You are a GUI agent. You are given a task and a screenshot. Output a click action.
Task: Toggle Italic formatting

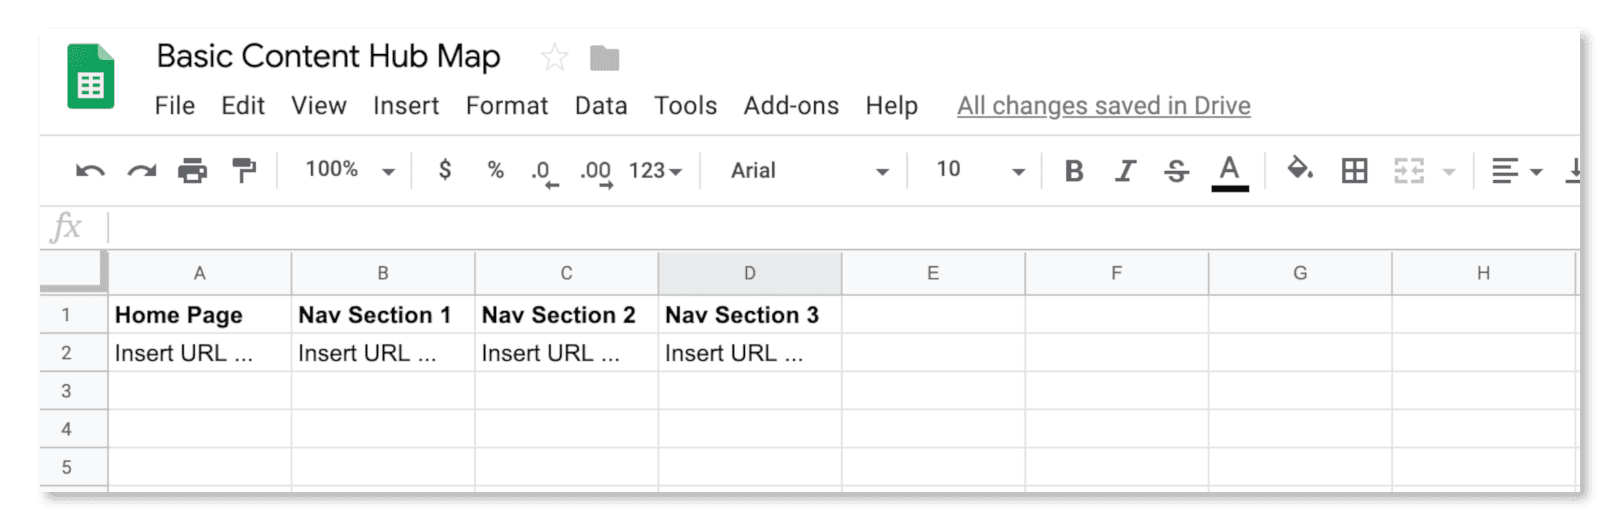tap(1125, 171)
